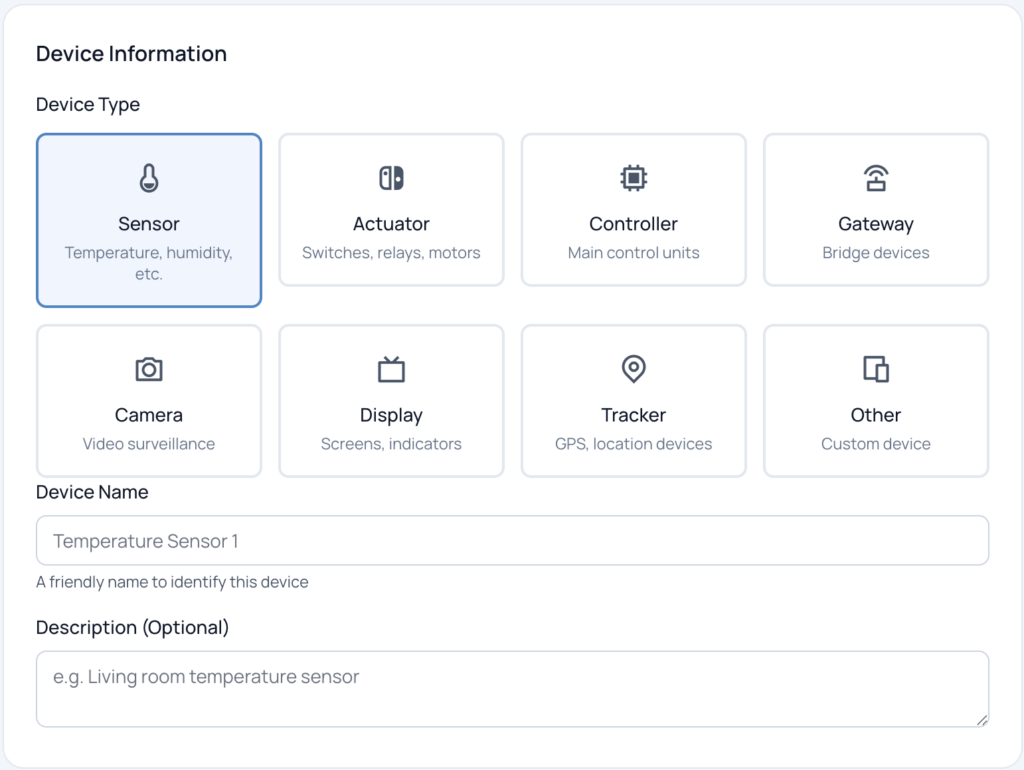
Task: Click the "Description (Optional)" field label
Action: click(132, 628)
